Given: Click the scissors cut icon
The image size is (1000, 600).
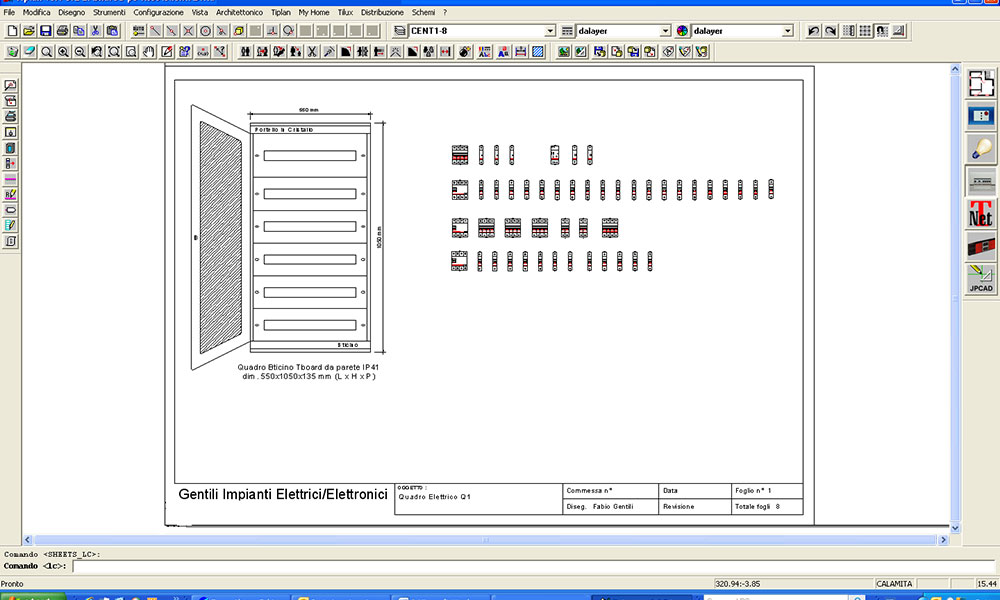Looking at the screenshot, I should point(95,31).
